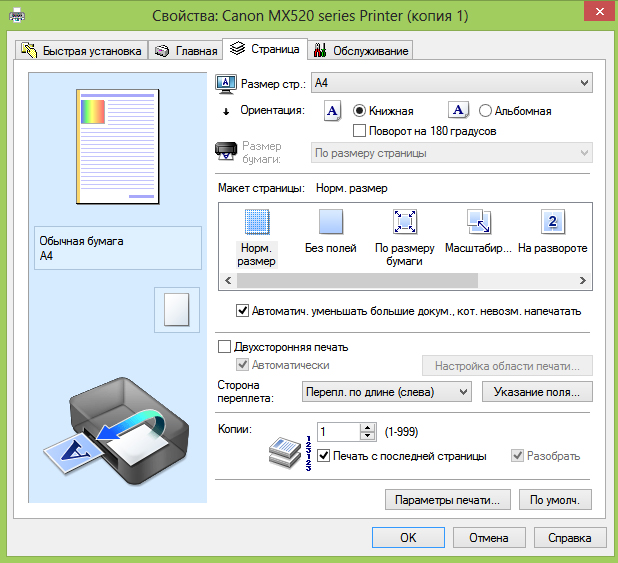The image size is (618, 563).
Task: Click the По умолч. button
Action: click(x=555, y=500)
